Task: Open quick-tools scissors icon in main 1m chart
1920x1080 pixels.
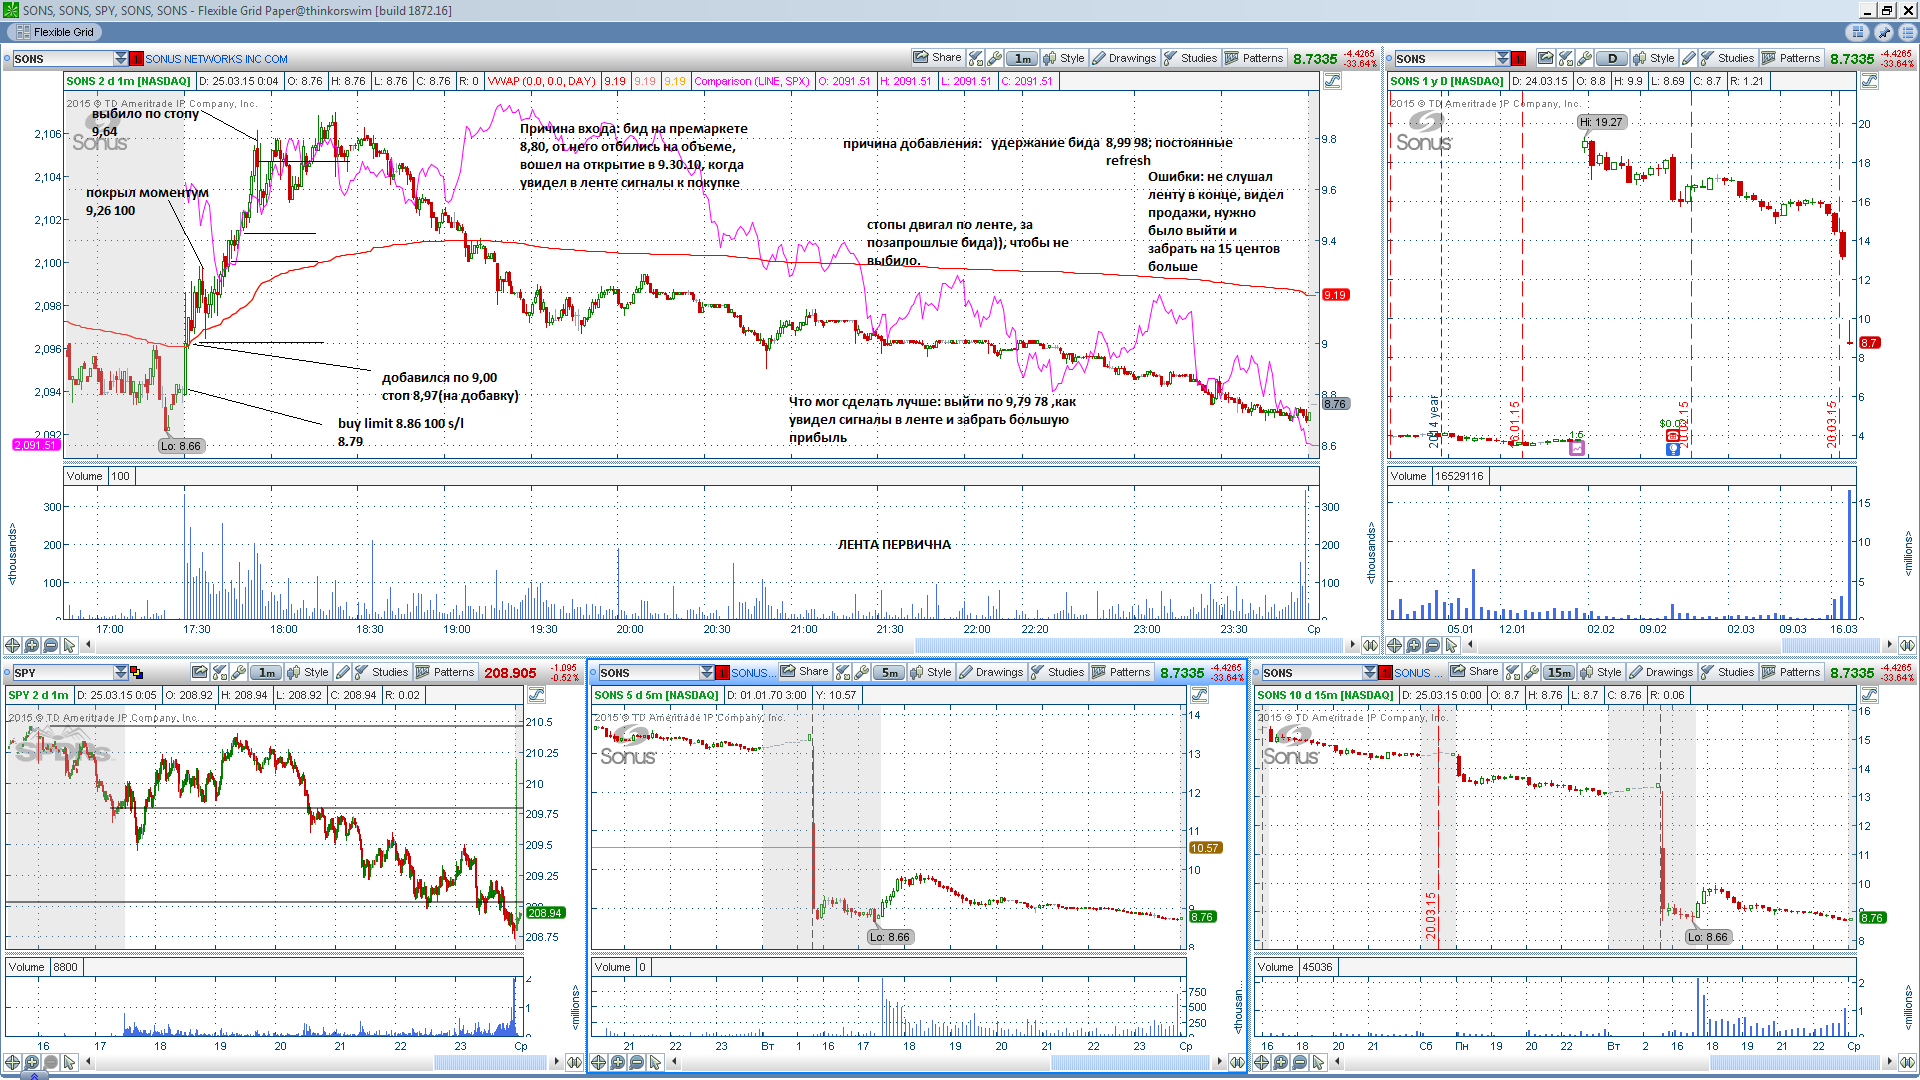Action: coord(976,58)
